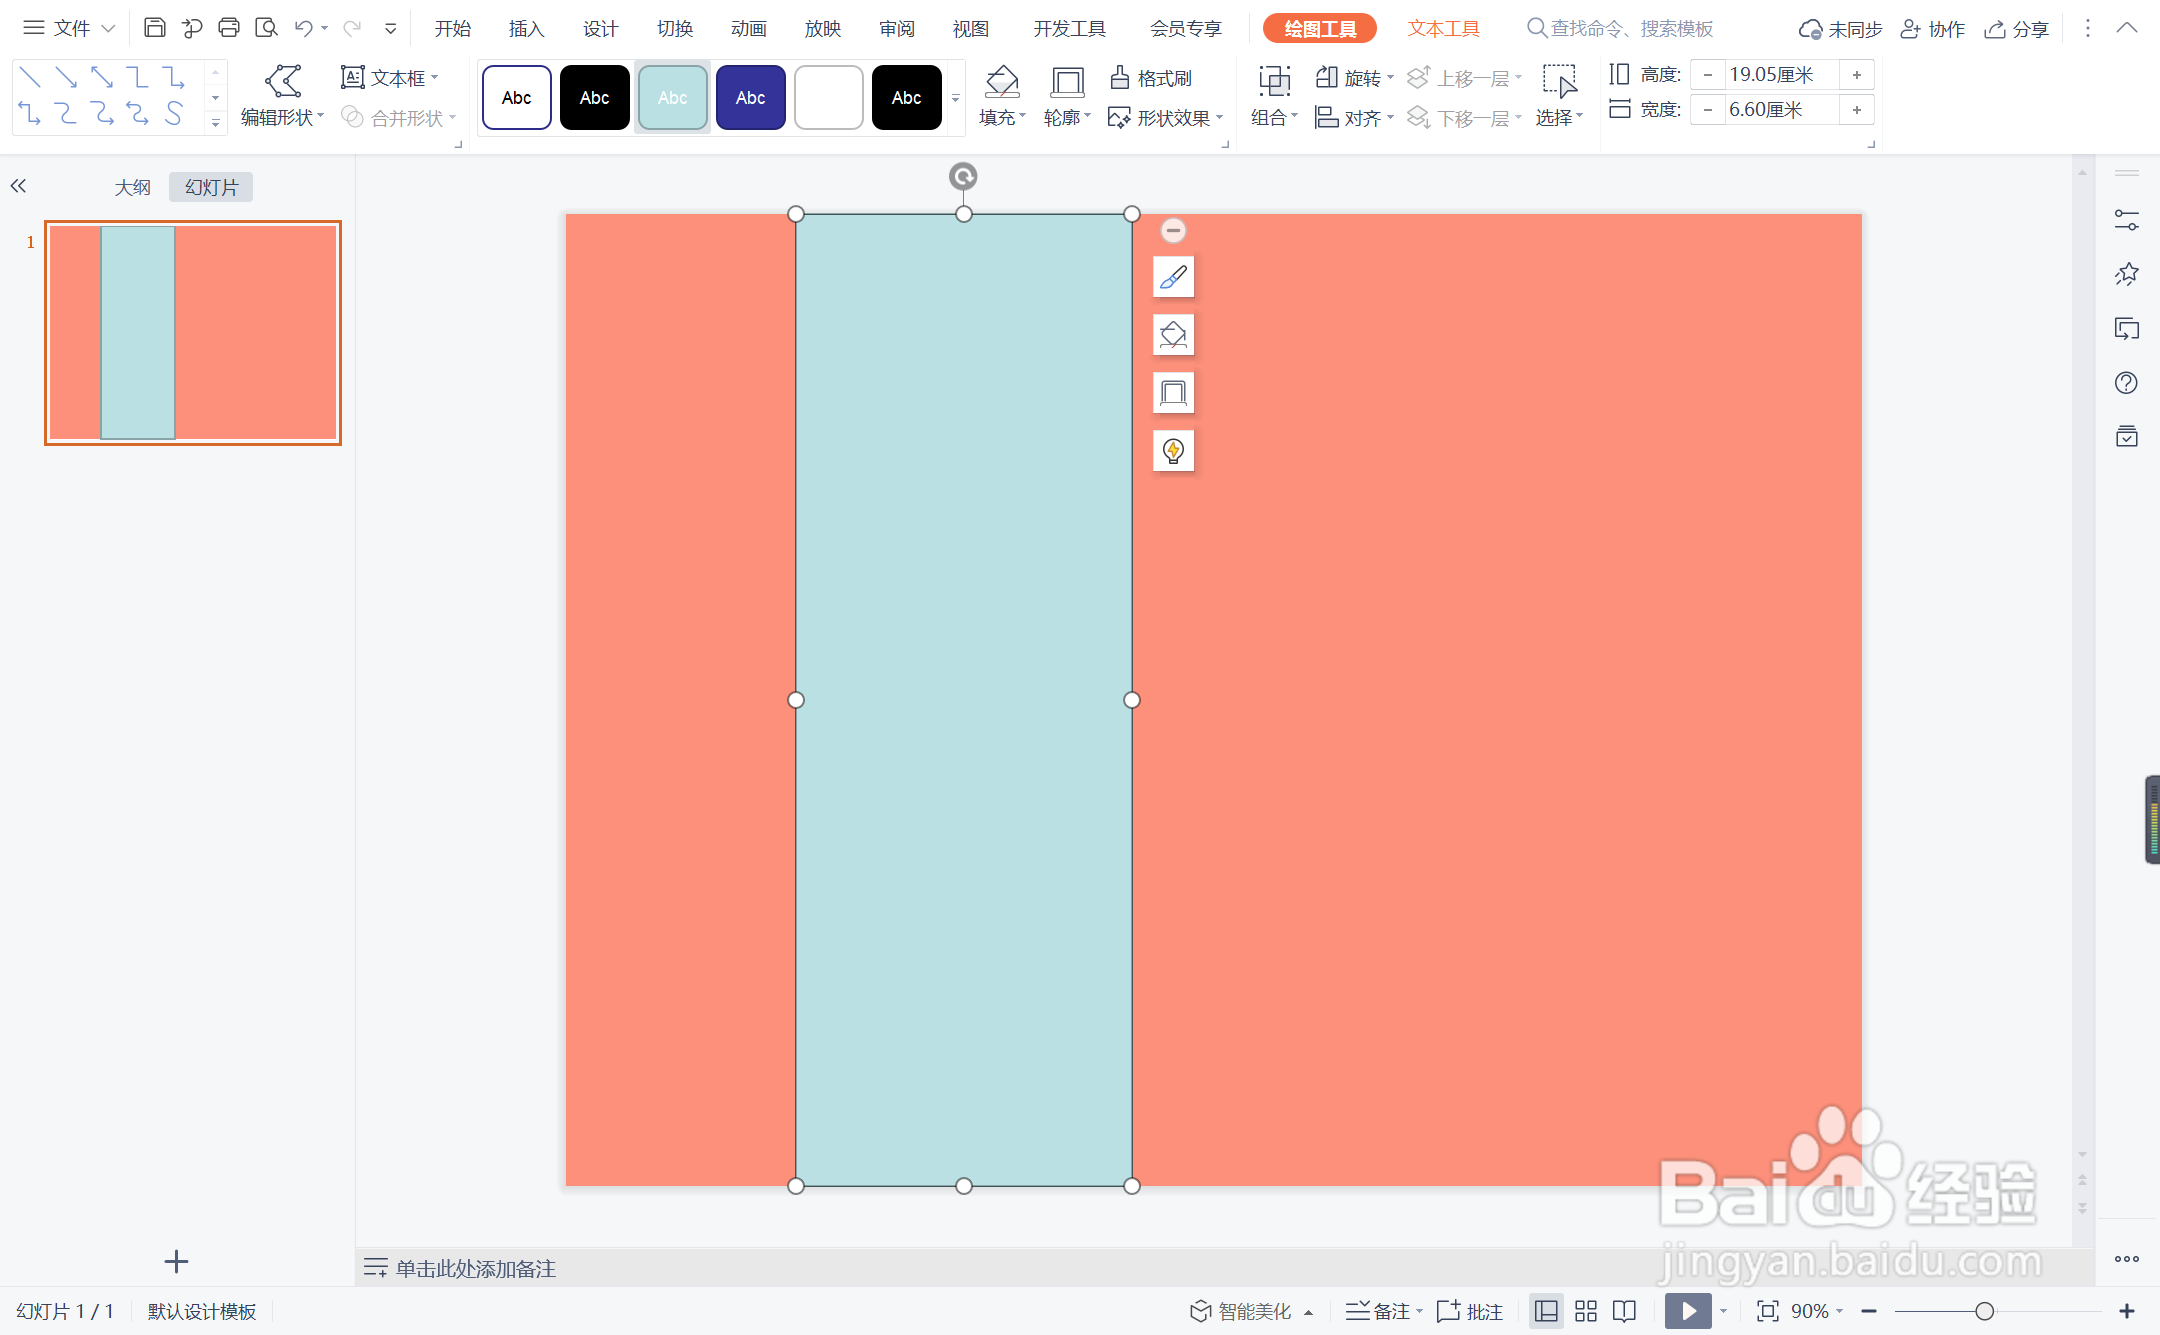Toggle reading view book icon
Image resolution: width=2160 pixels, height=1335 pixels.
[1625, 1311]
